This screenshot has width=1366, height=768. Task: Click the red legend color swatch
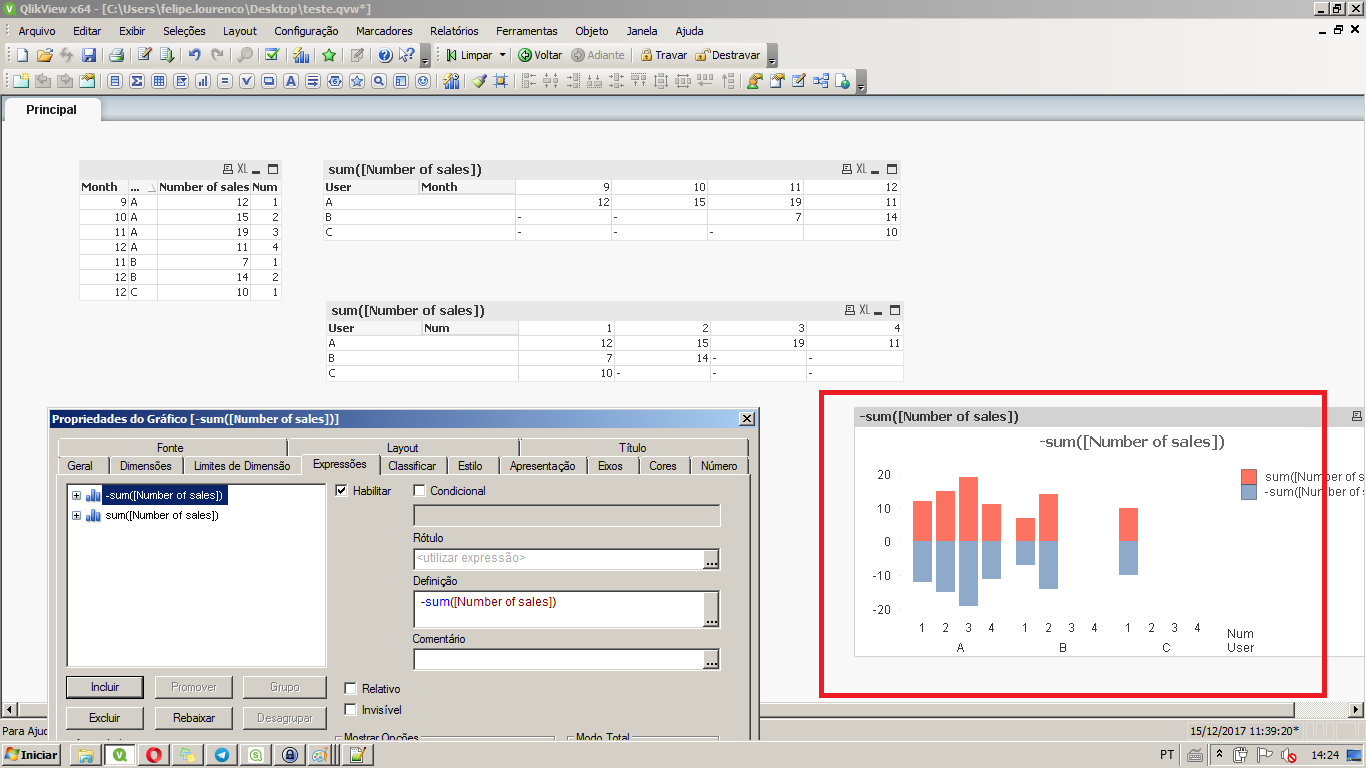tap(1249, 477)
